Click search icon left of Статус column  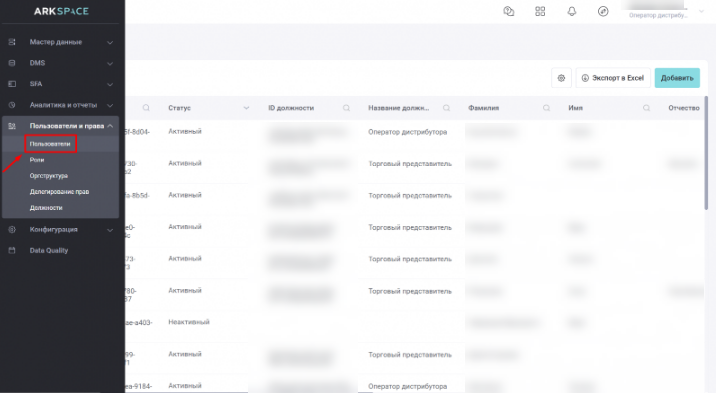click(x=146, y=108)
